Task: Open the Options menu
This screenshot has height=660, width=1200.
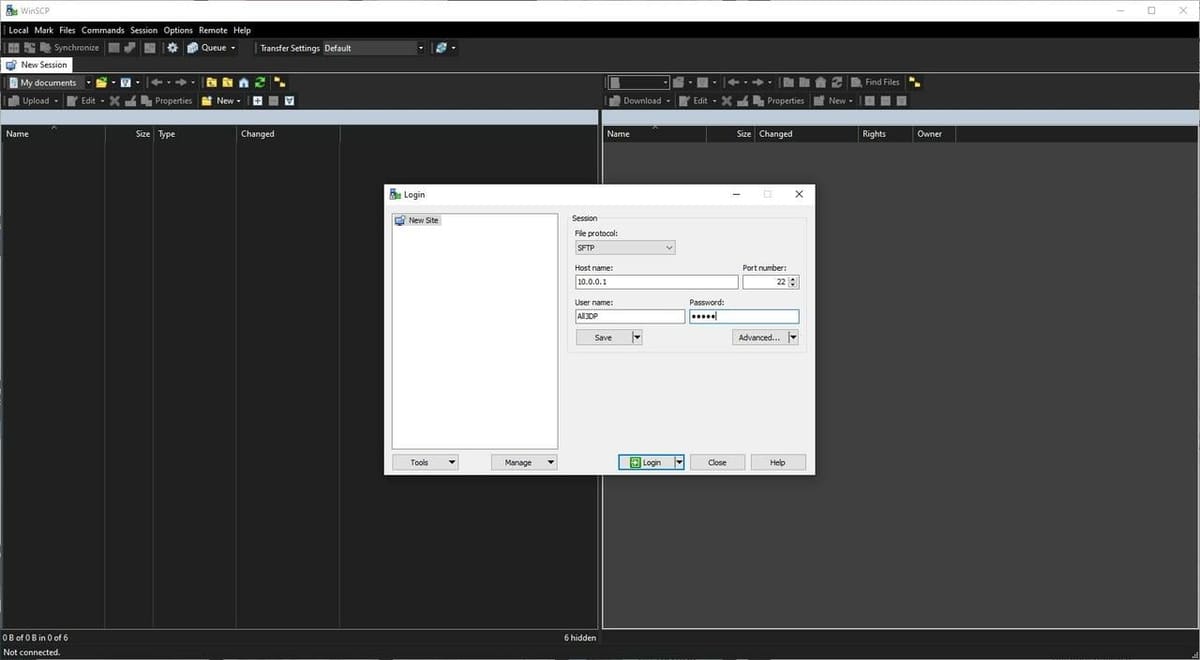Action: [178, 30]
